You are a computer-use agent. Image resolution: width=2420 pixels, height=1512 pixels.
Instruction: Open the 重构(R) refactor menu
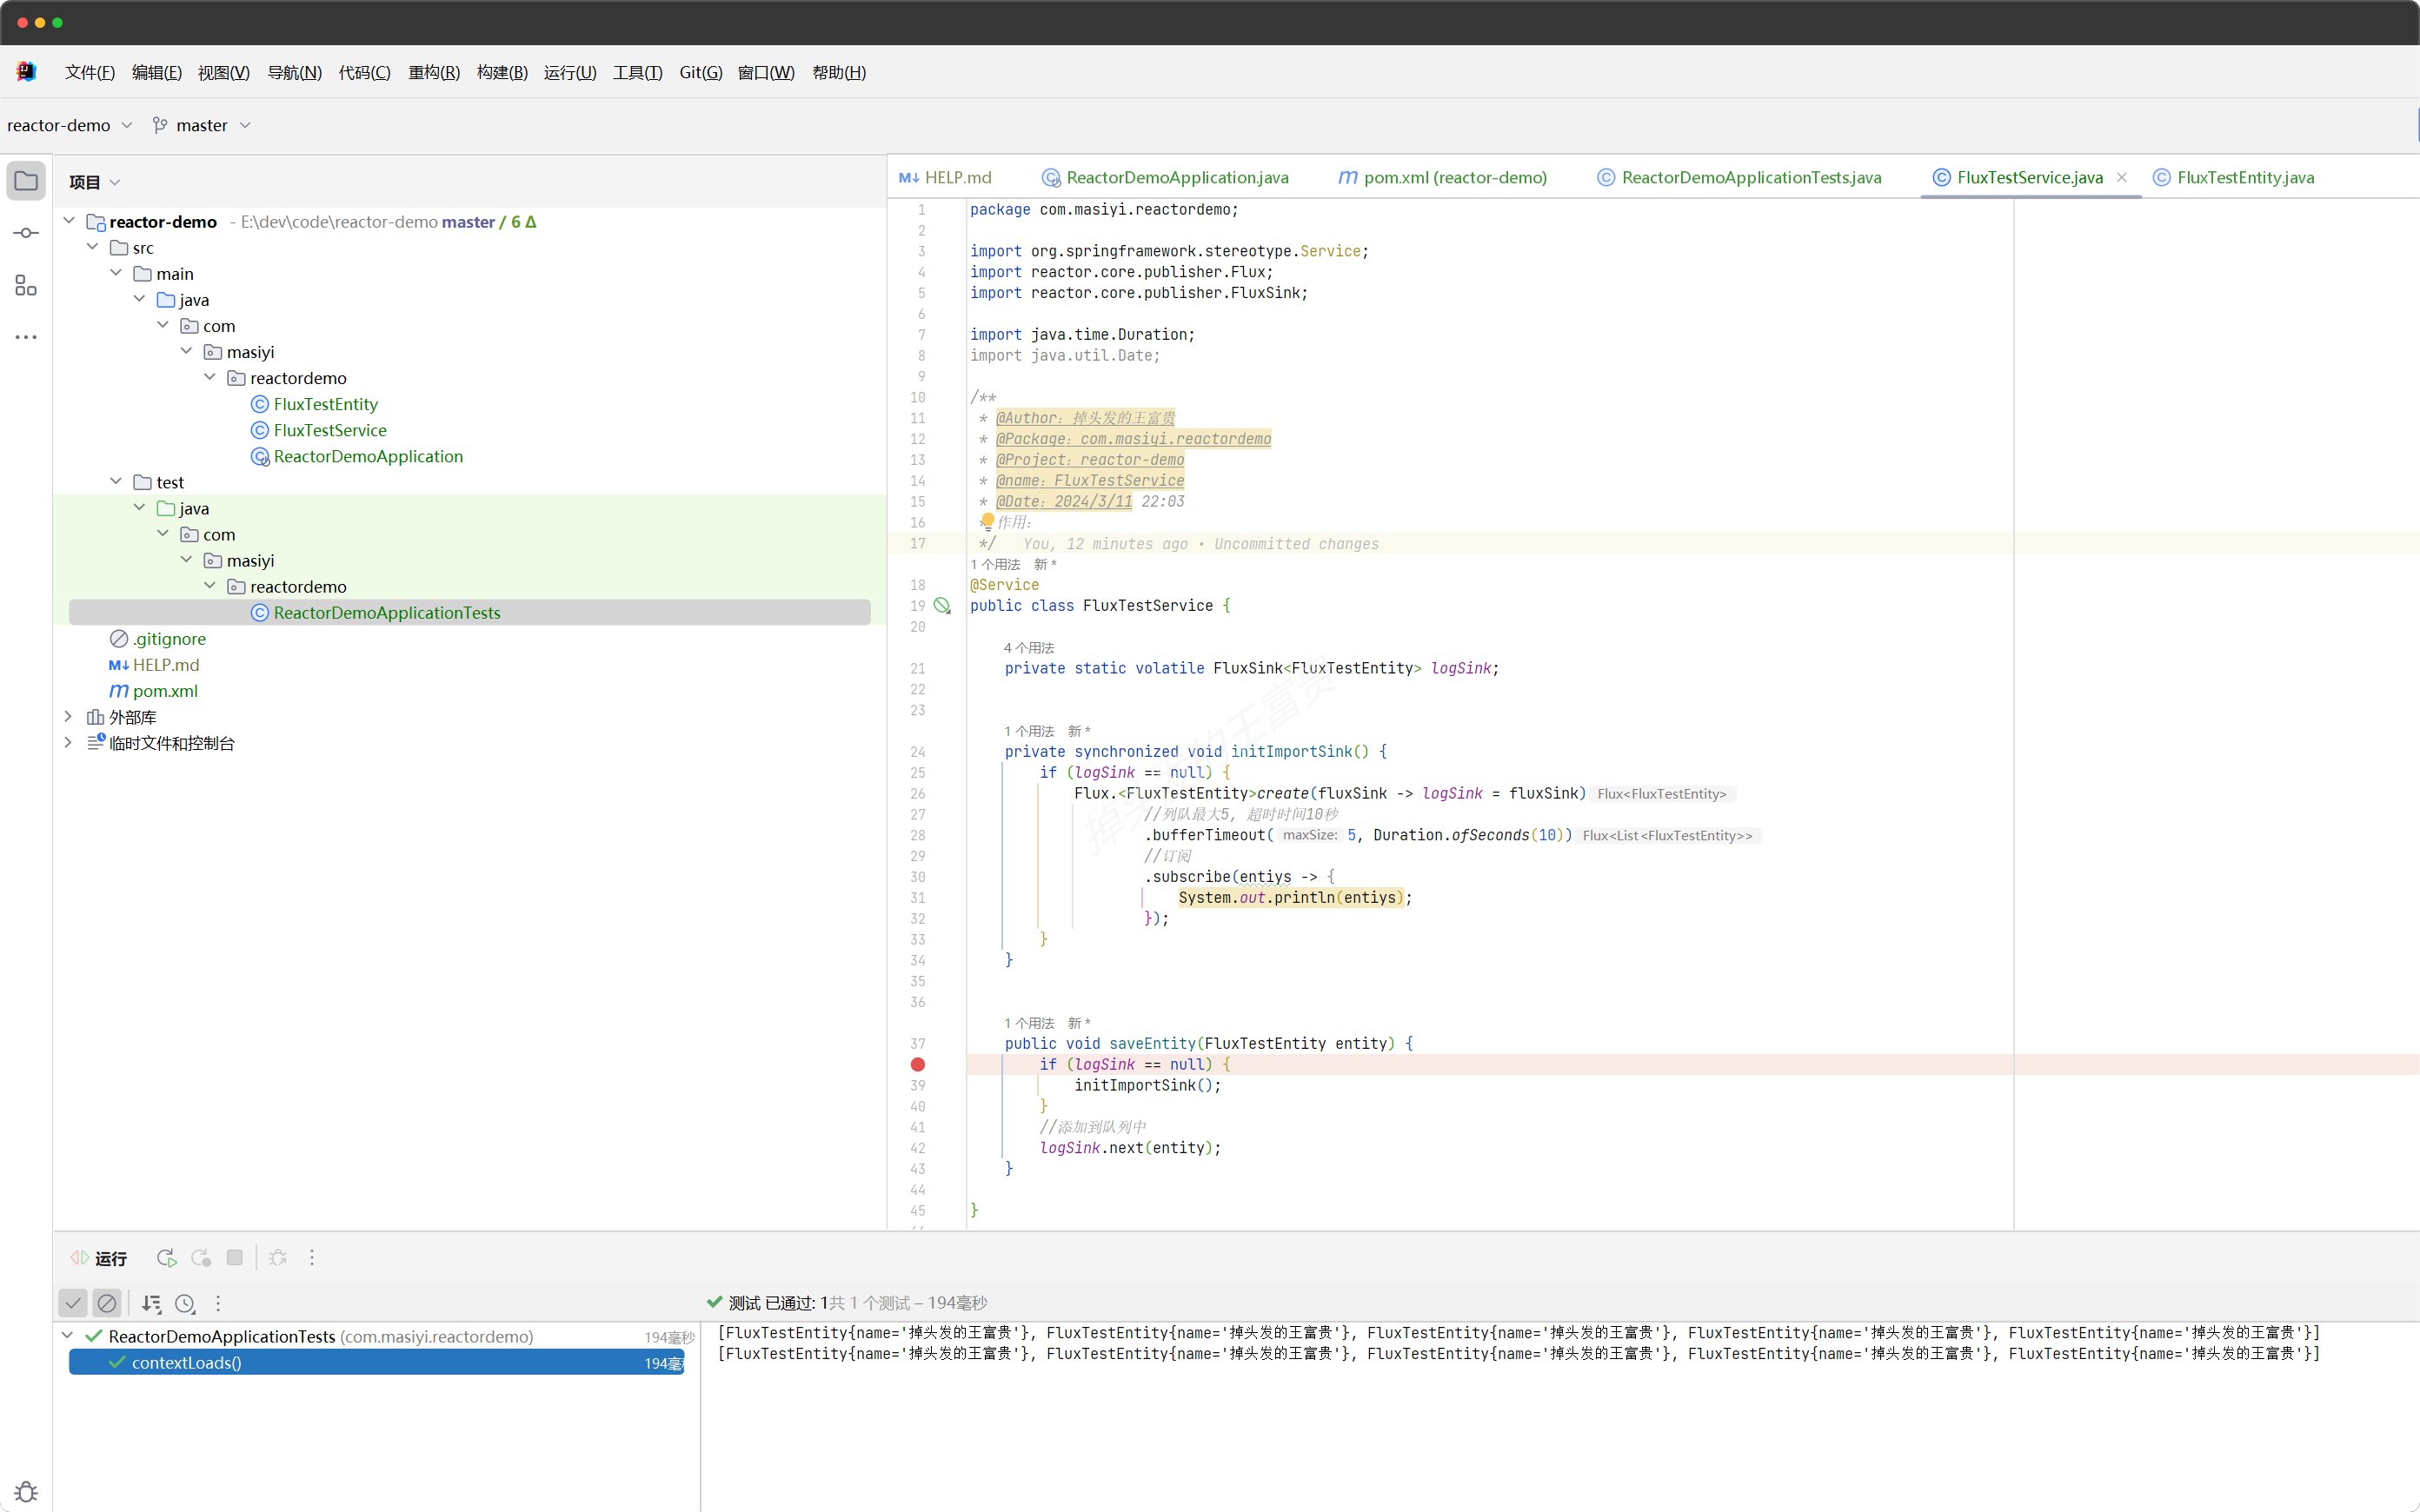click(433, 72)
